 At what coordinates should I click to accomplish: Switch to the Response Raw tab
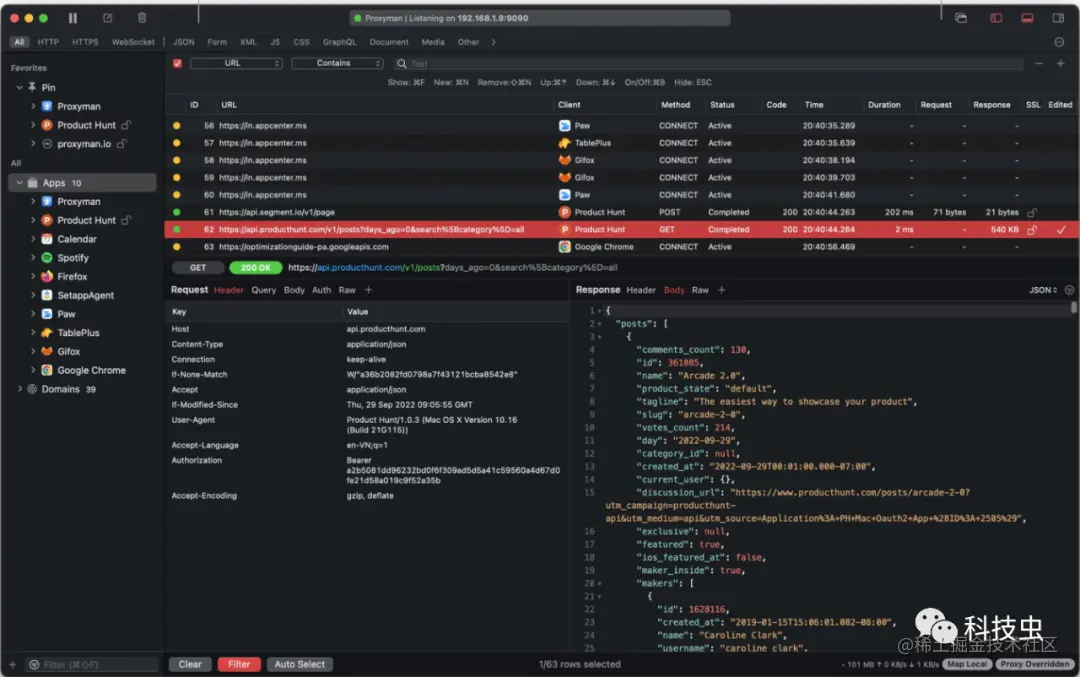point(700,291)
